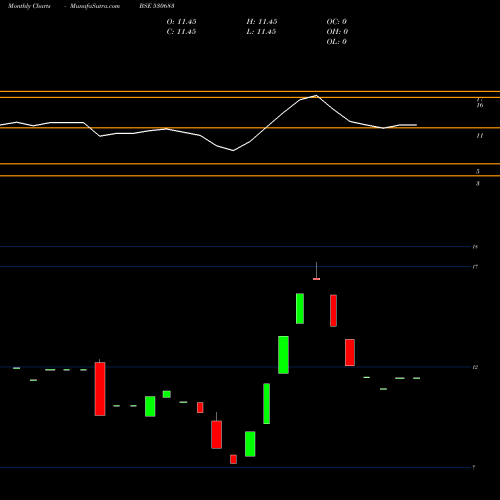Click the "16" indicator axis label
The height and width of the screenshot is (500, 500).
pyautogui.click(x=480, y=105)
